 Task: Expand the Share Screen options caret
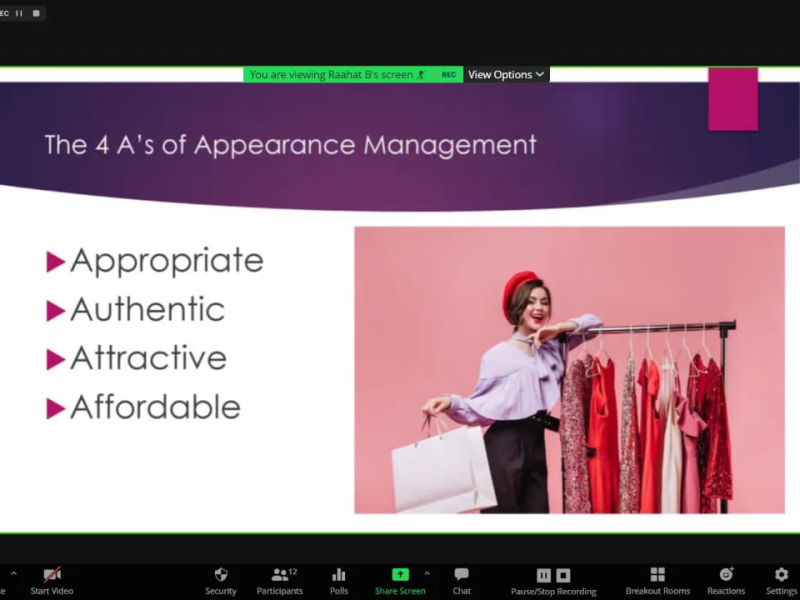pyautogui.click(x=427, y=573)
